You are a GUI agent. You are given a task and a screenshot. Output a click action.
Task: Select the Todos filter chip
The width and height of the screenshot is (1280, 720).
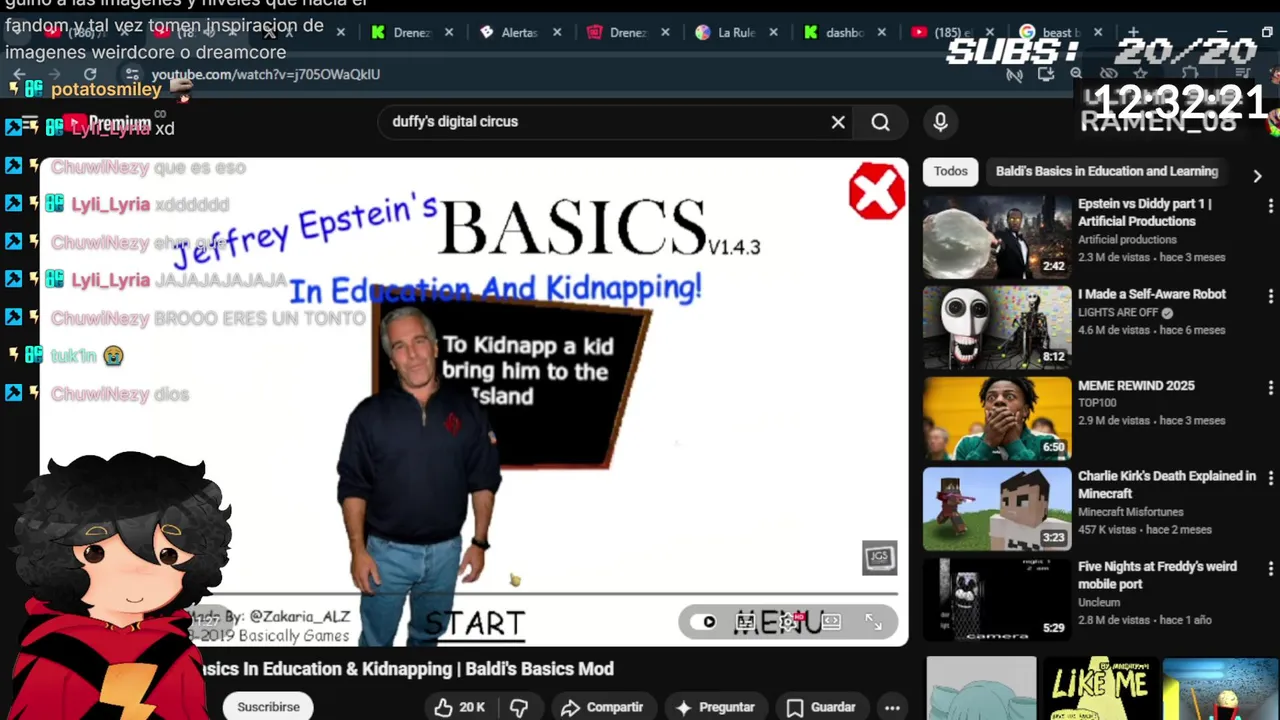[950, 171]
